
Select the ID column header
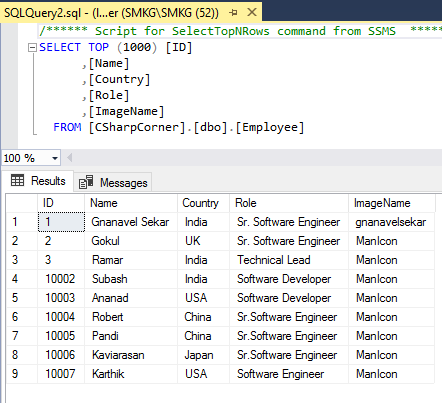[x=61, y=203]
